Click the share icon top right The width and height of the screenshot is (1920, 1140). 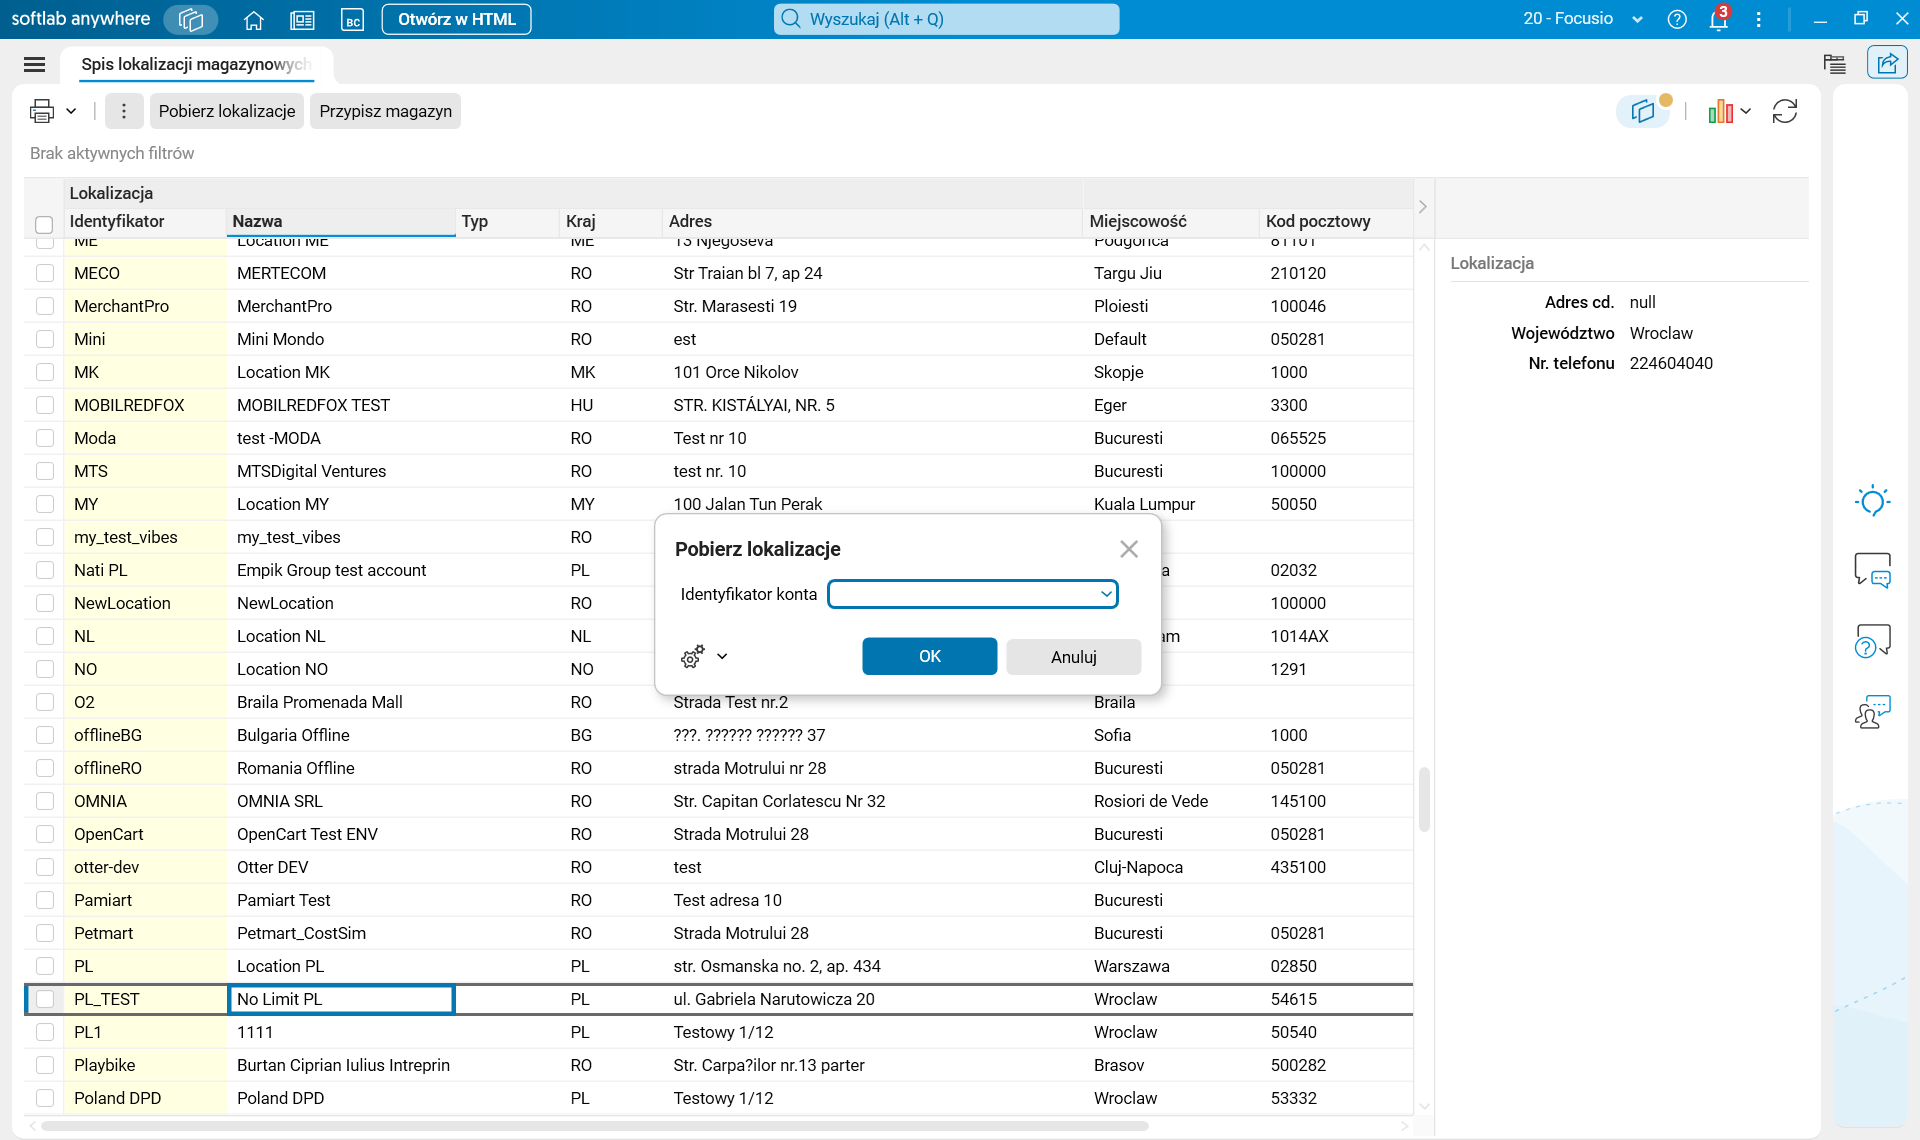click(x=1887, y=63)
